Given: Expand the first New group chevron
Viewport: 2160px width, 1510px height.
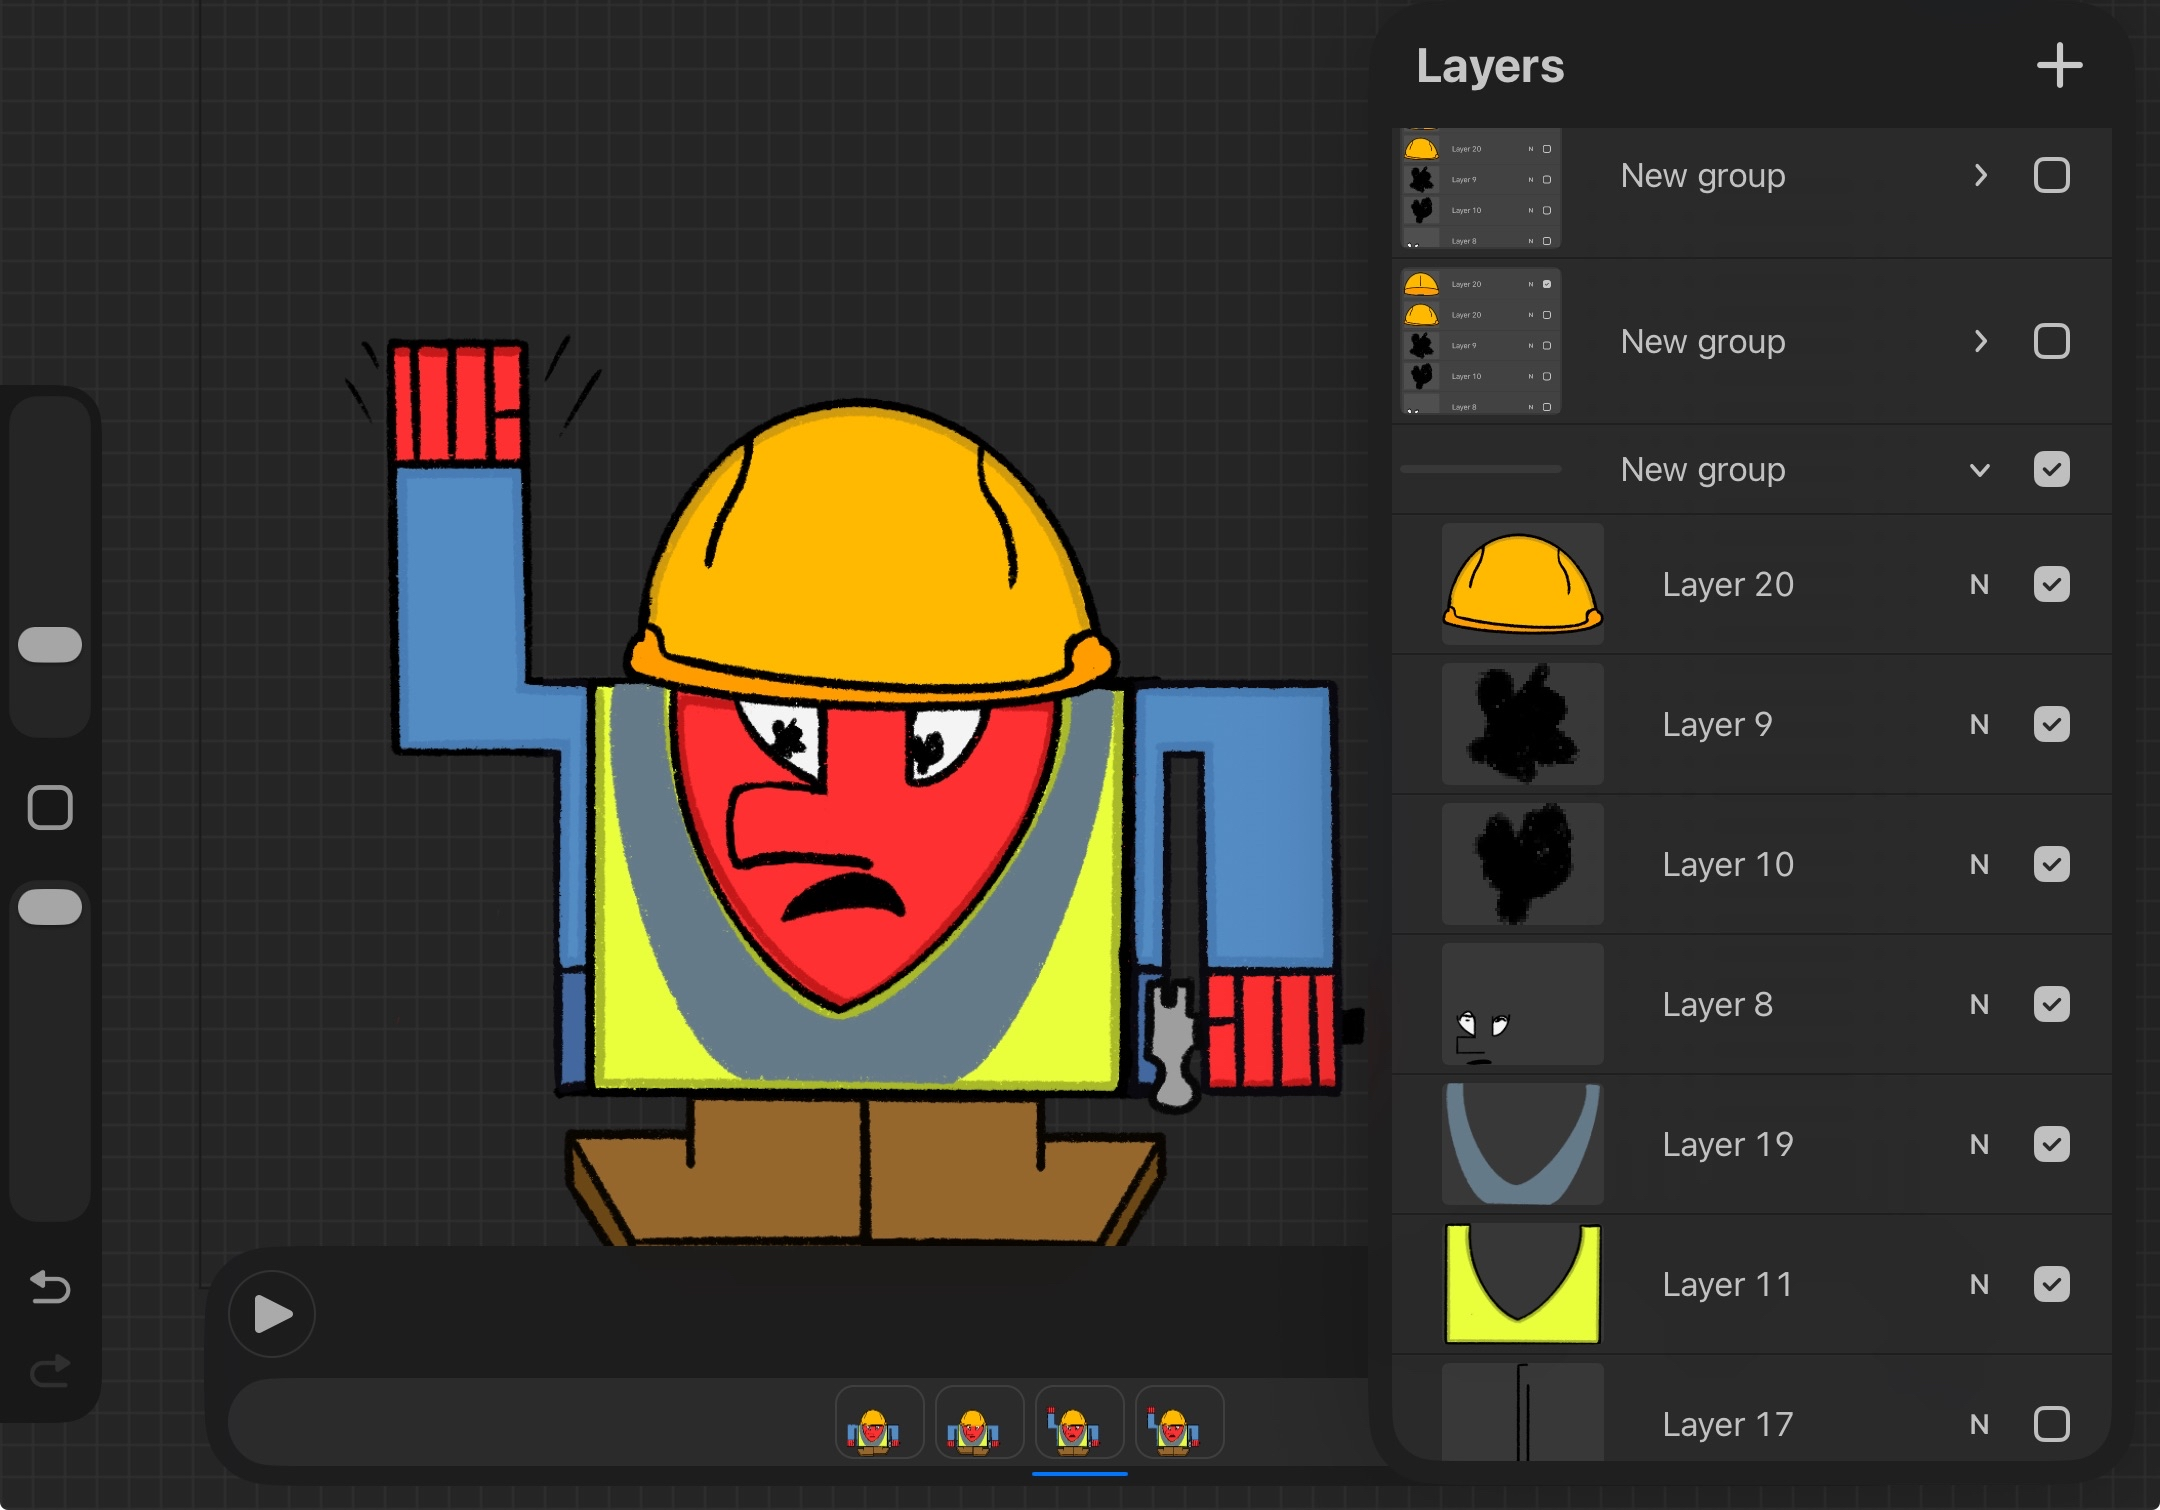Looking at the screenshot, I should point(1980,176).
